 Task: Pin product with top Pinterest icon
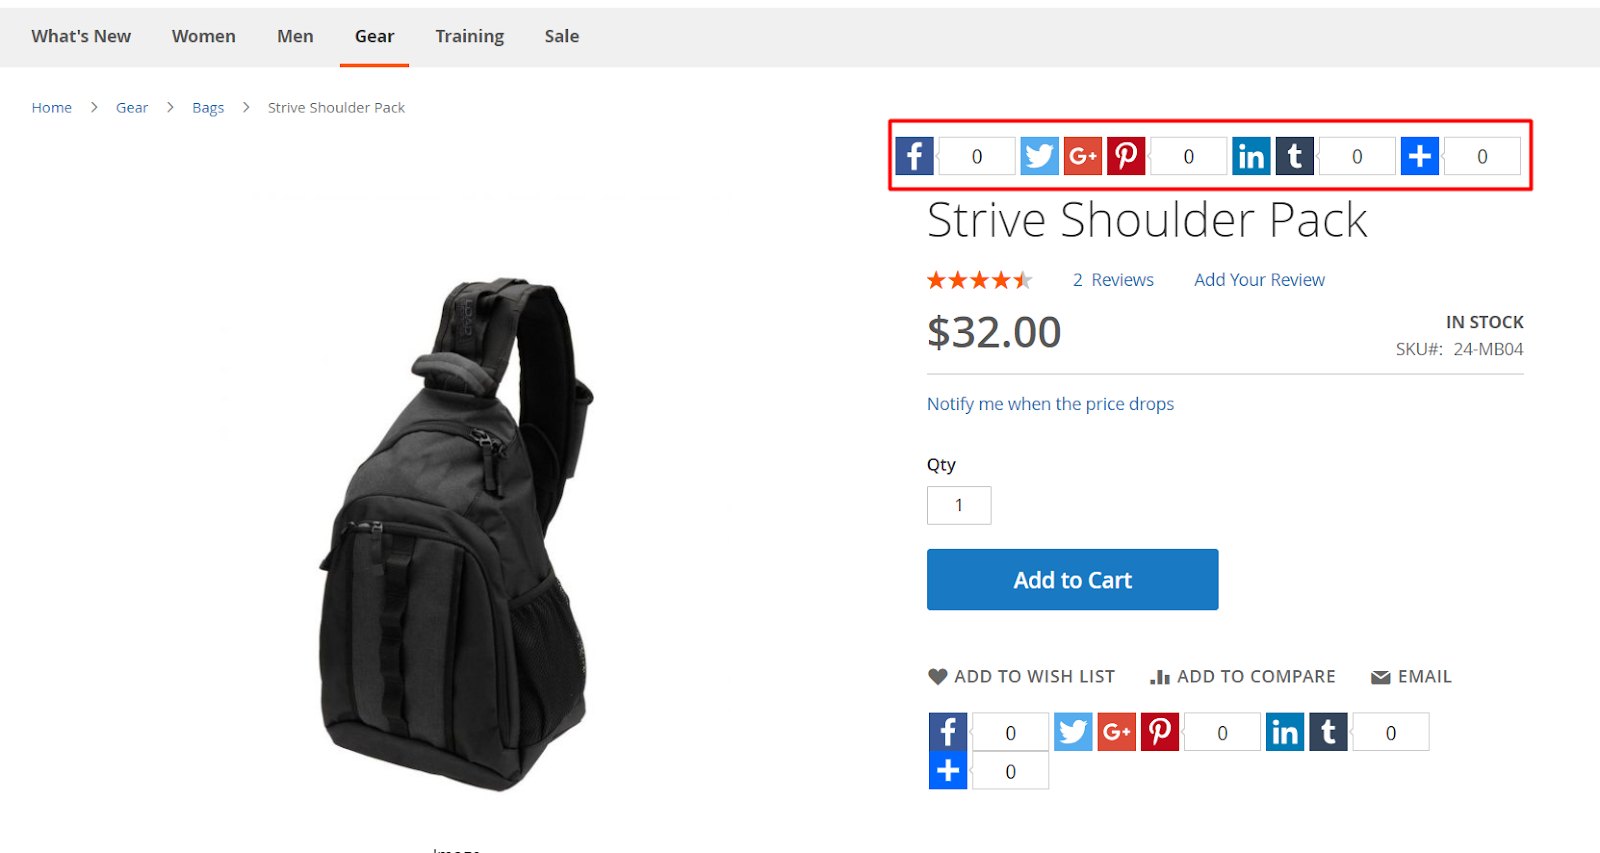[1126, 156]
